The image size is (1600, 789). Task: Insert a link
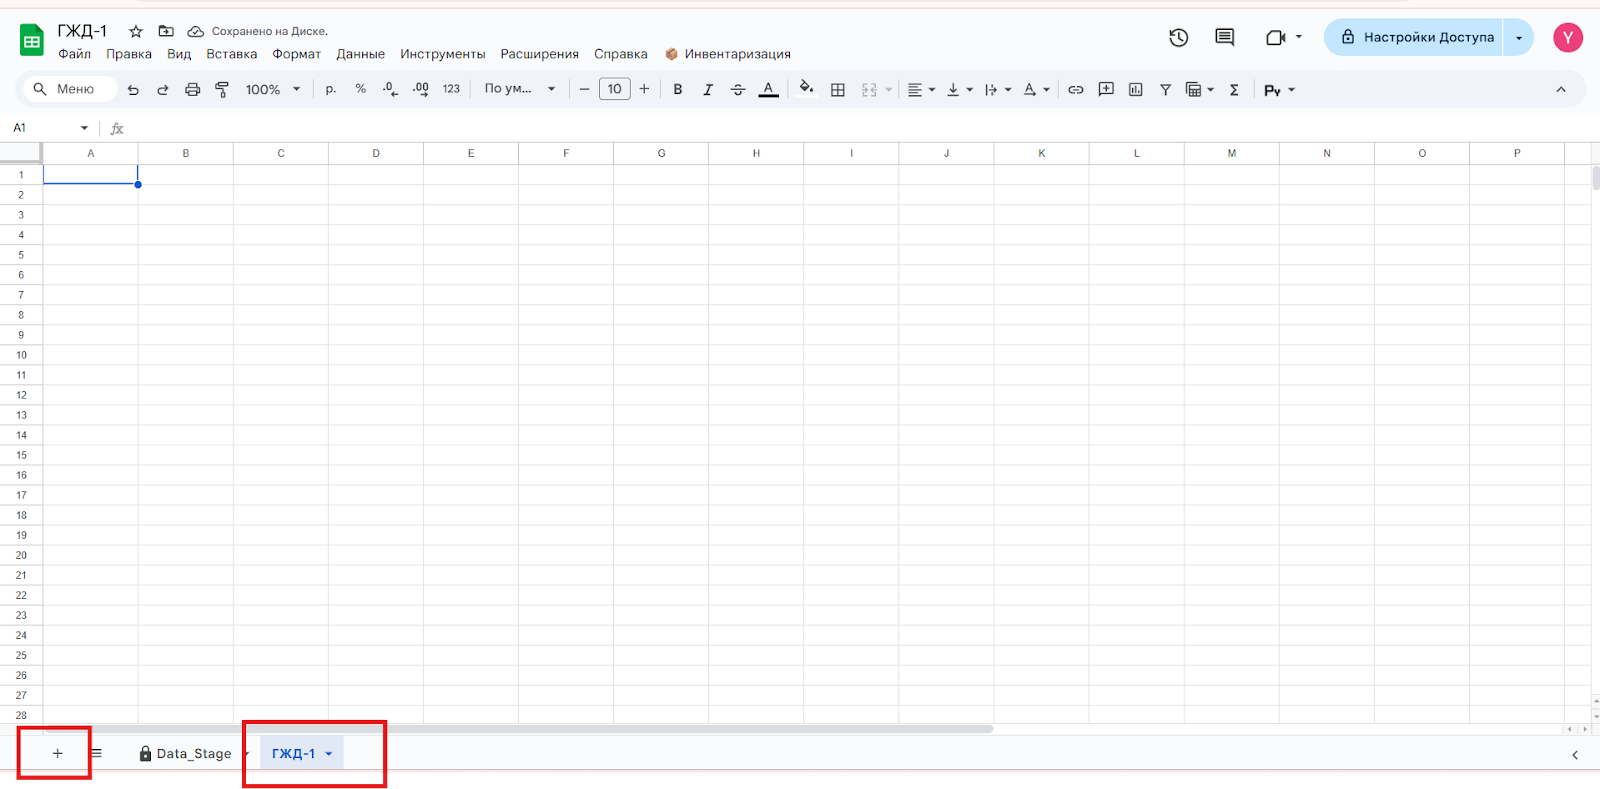(1076, 90)
